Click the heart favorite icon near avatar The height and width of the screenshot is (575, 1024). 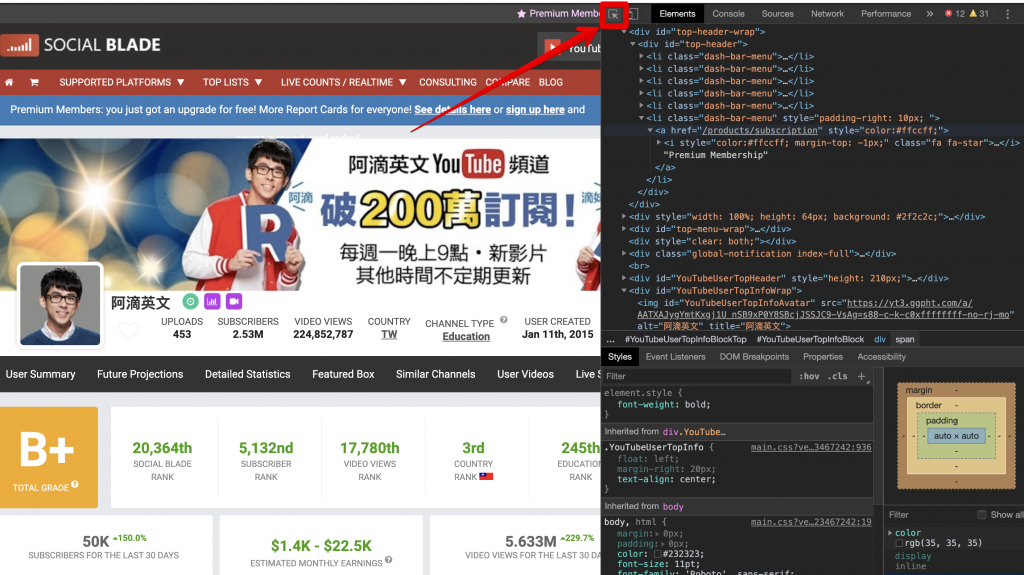(129, 331)
